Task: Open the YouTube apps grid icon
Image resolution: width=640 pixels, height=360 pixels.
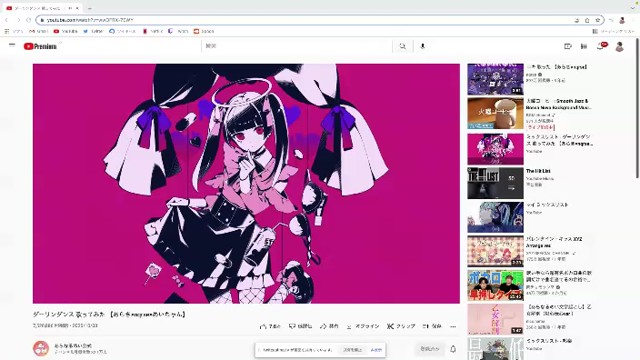Action: click(584, 46)
